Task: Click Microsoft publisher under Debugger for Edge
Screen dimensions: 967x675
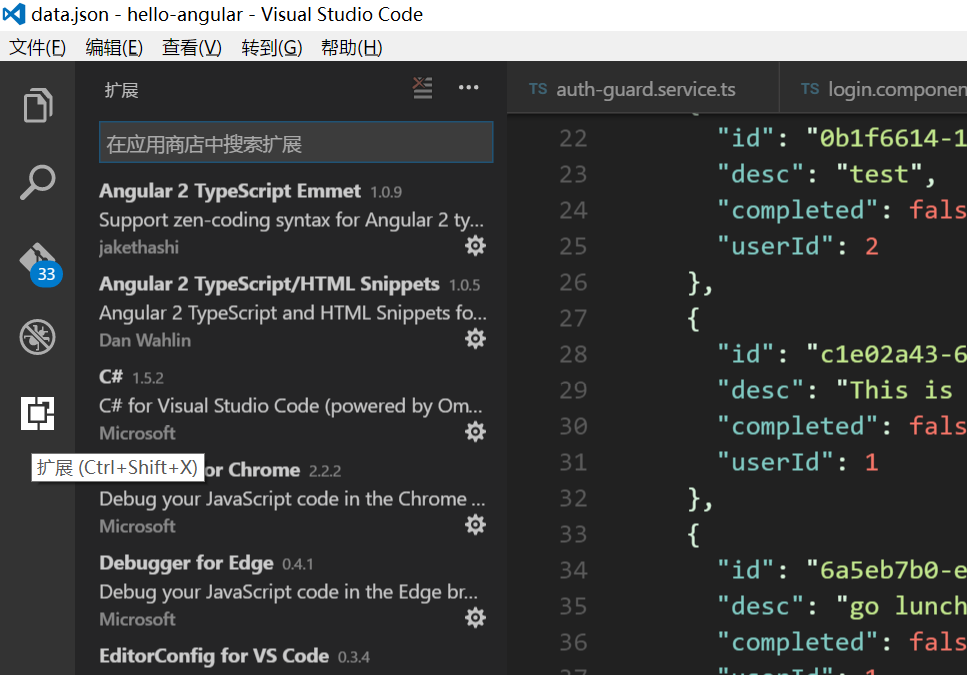Action: (x=138, y=620)
